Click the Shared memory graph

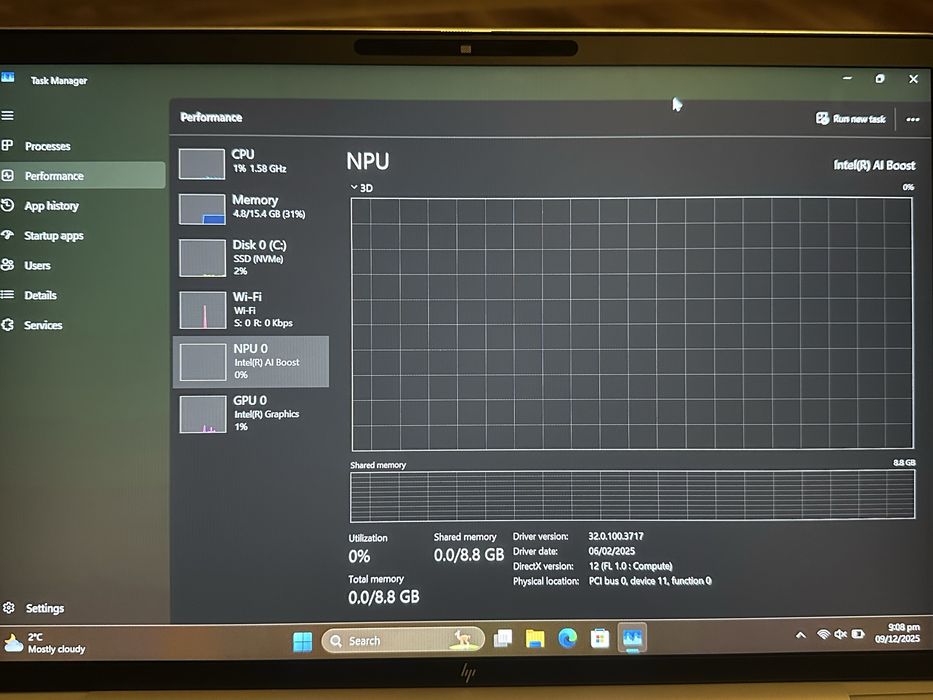pyautogui.click(x=632, y=496)
